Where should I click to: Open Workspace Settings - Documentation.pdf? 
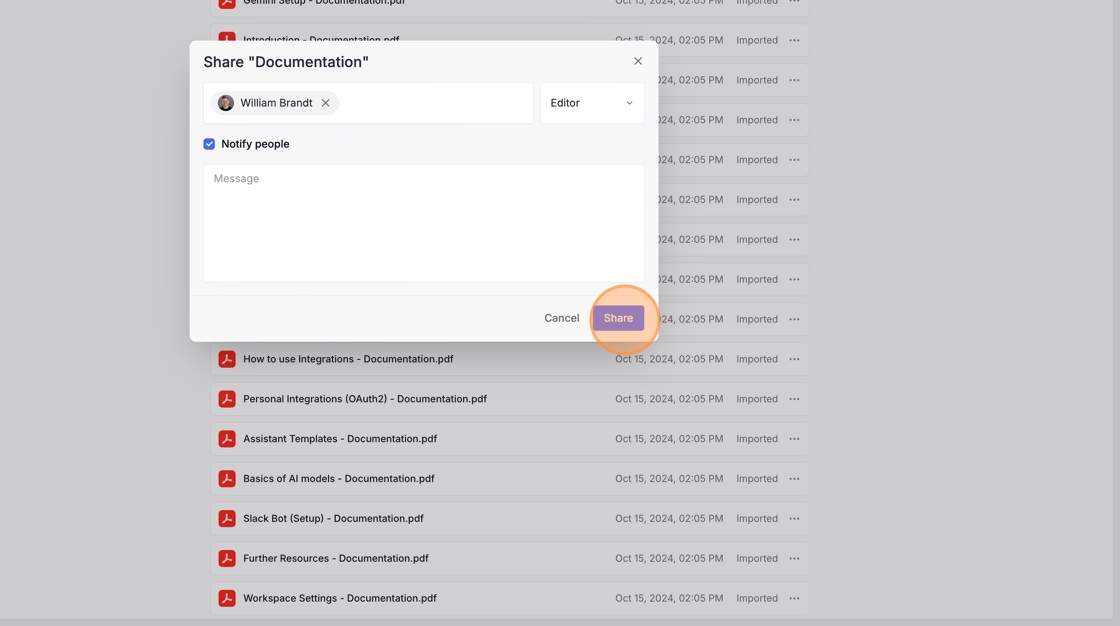(340, 598)
